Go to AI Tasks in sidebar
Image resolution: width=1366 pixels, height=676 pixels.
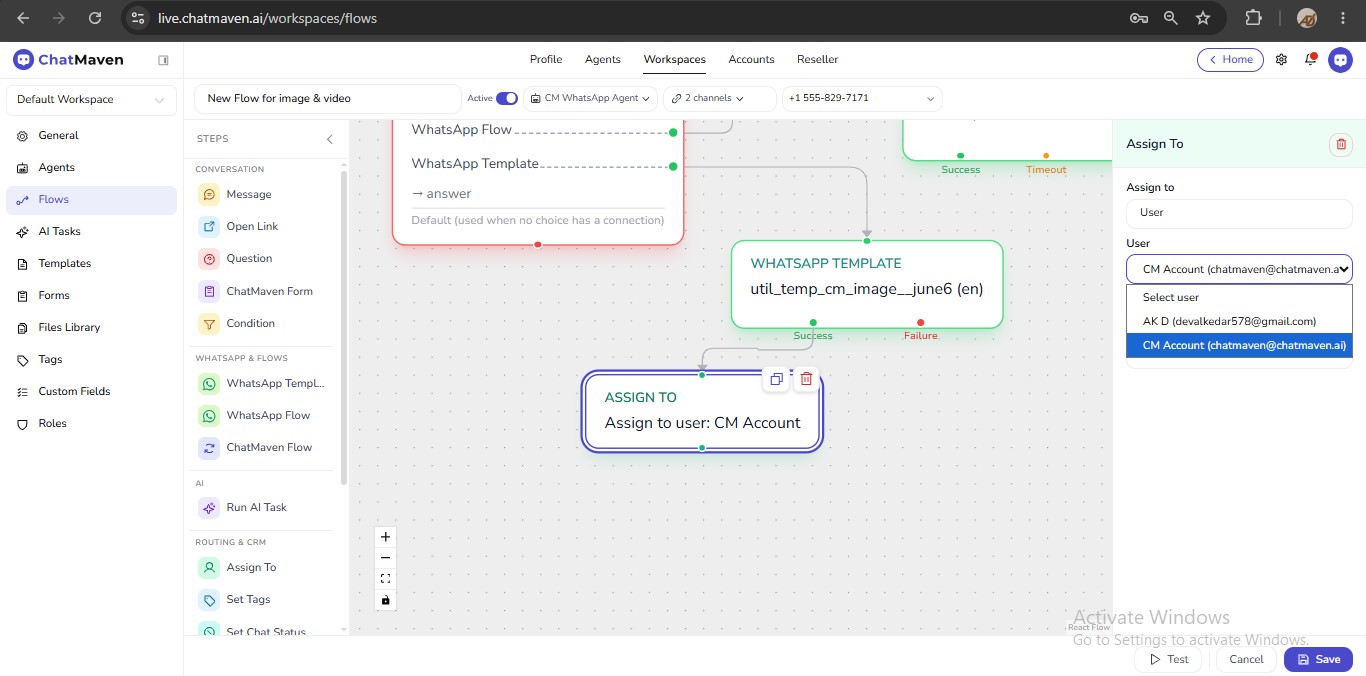tap(91, 232)
